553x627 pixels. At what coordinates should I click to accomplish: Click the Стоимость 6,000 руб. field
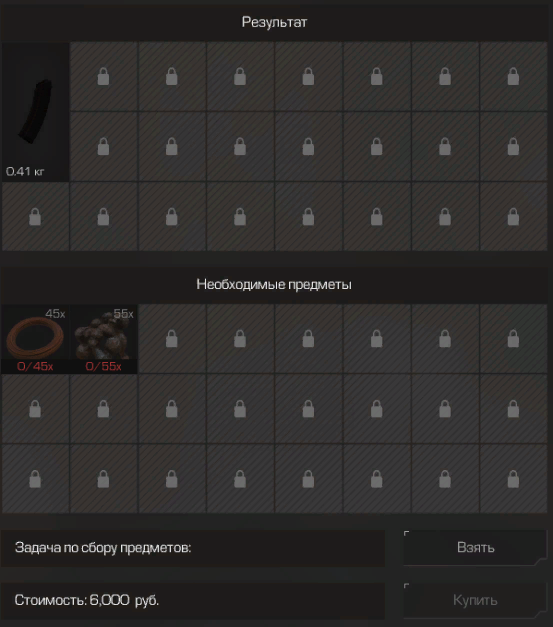pyautogui.click(x=192, y=600)
